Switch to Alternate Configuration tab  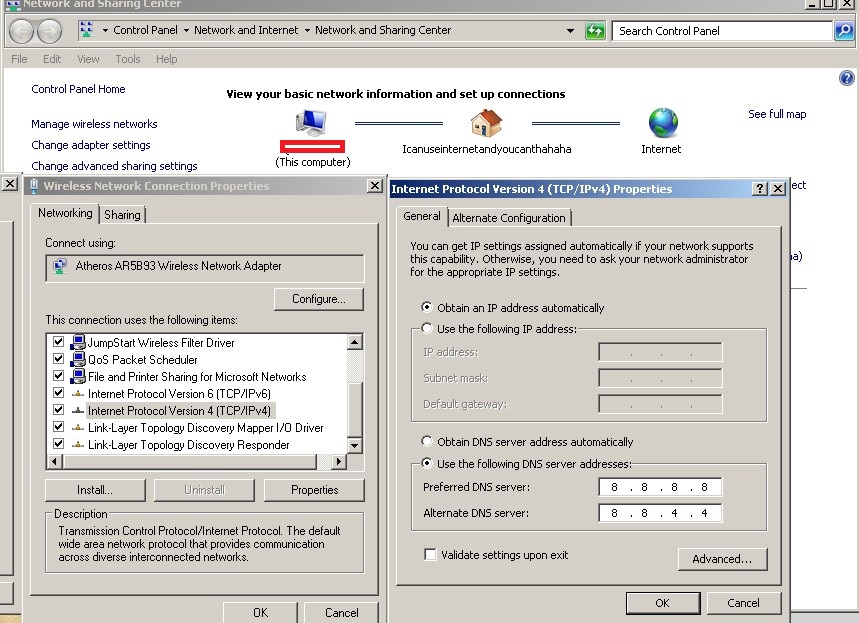[509, 218]
